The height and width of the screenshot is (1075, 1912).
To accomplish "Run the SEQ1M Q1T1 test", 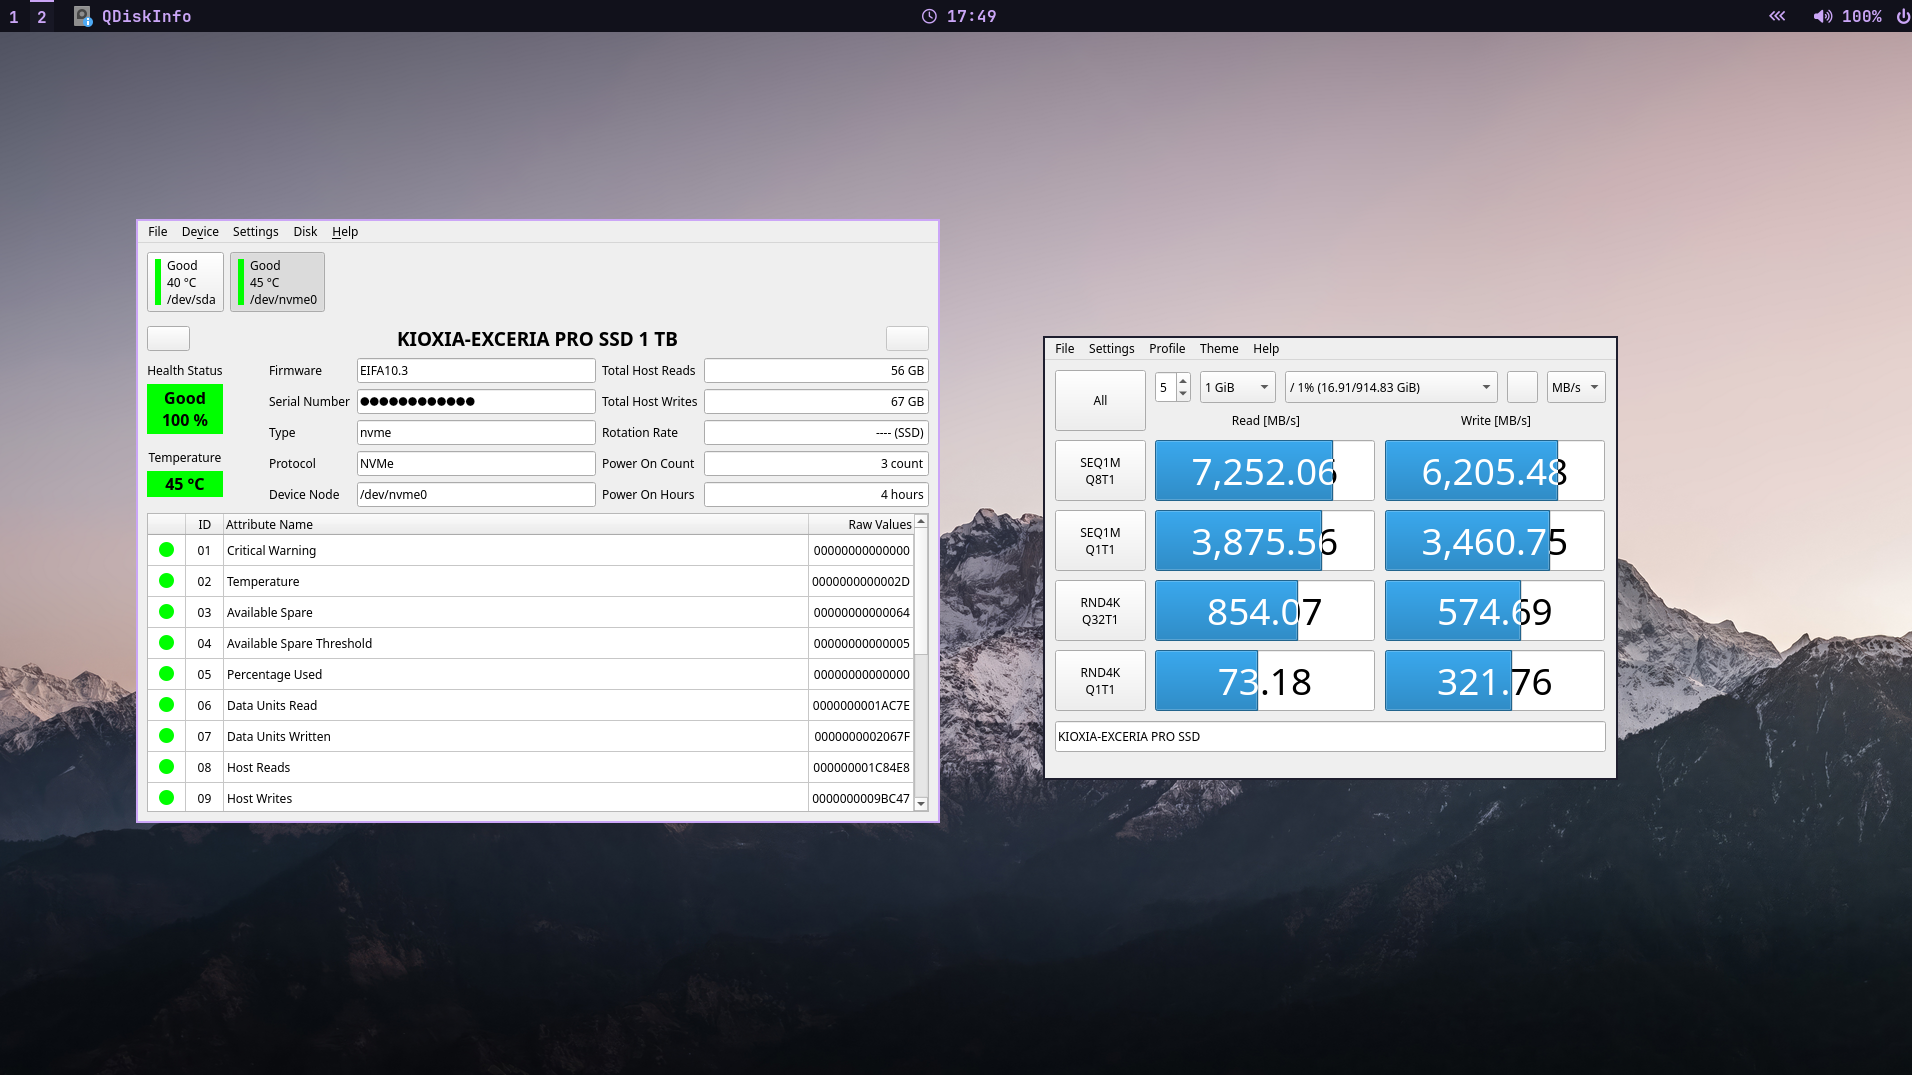I will click(1100, 541).
